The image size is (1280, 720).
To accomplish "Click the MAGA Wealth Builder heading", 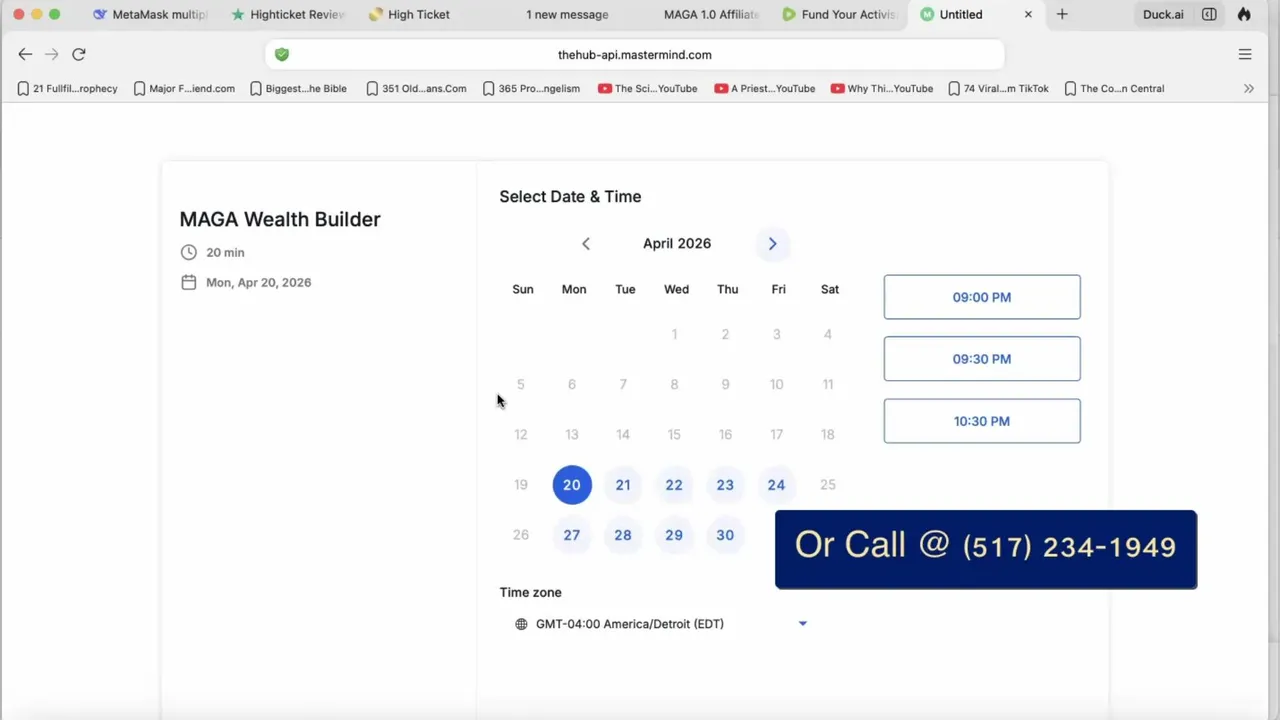I will 280,219.
